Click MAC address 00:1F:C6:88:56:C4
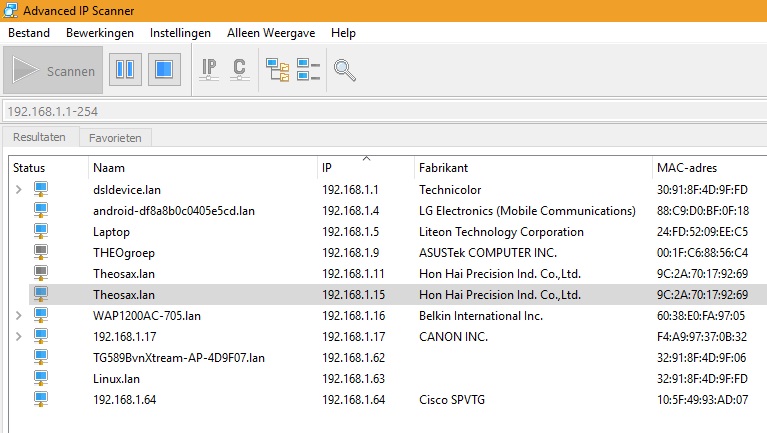Screen dimensions: 767x433 (x=702, y=253)
